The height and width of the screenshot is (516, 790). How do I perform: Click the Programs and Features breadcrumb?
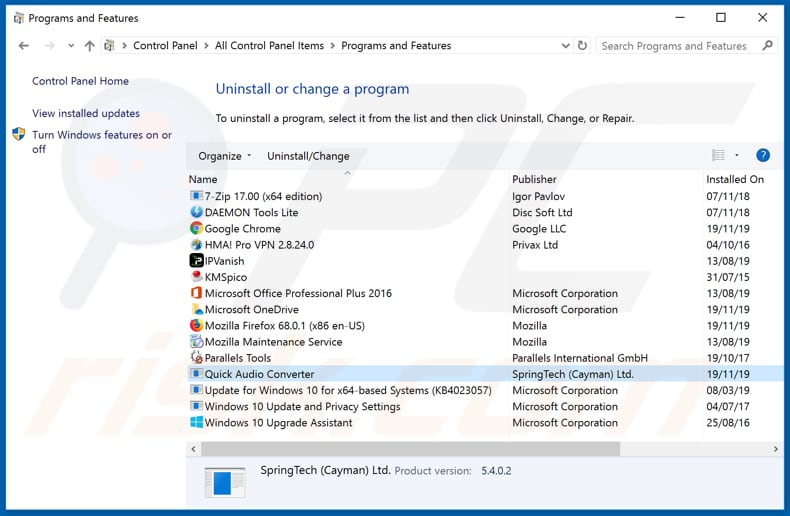pyautogui.click(x=396, y=45)
